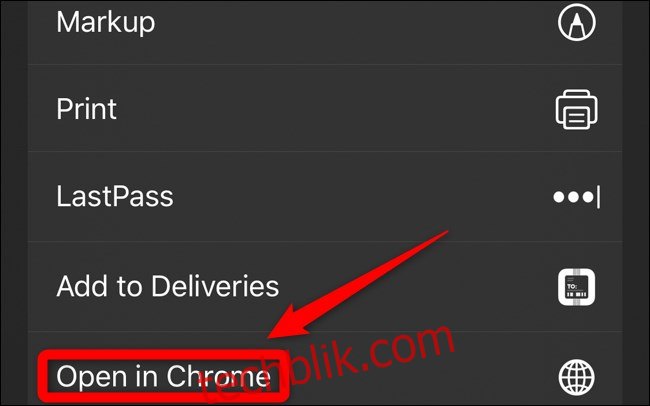Choose the Print action label
The image size is (650, 406).
click(x=86, y=109)
